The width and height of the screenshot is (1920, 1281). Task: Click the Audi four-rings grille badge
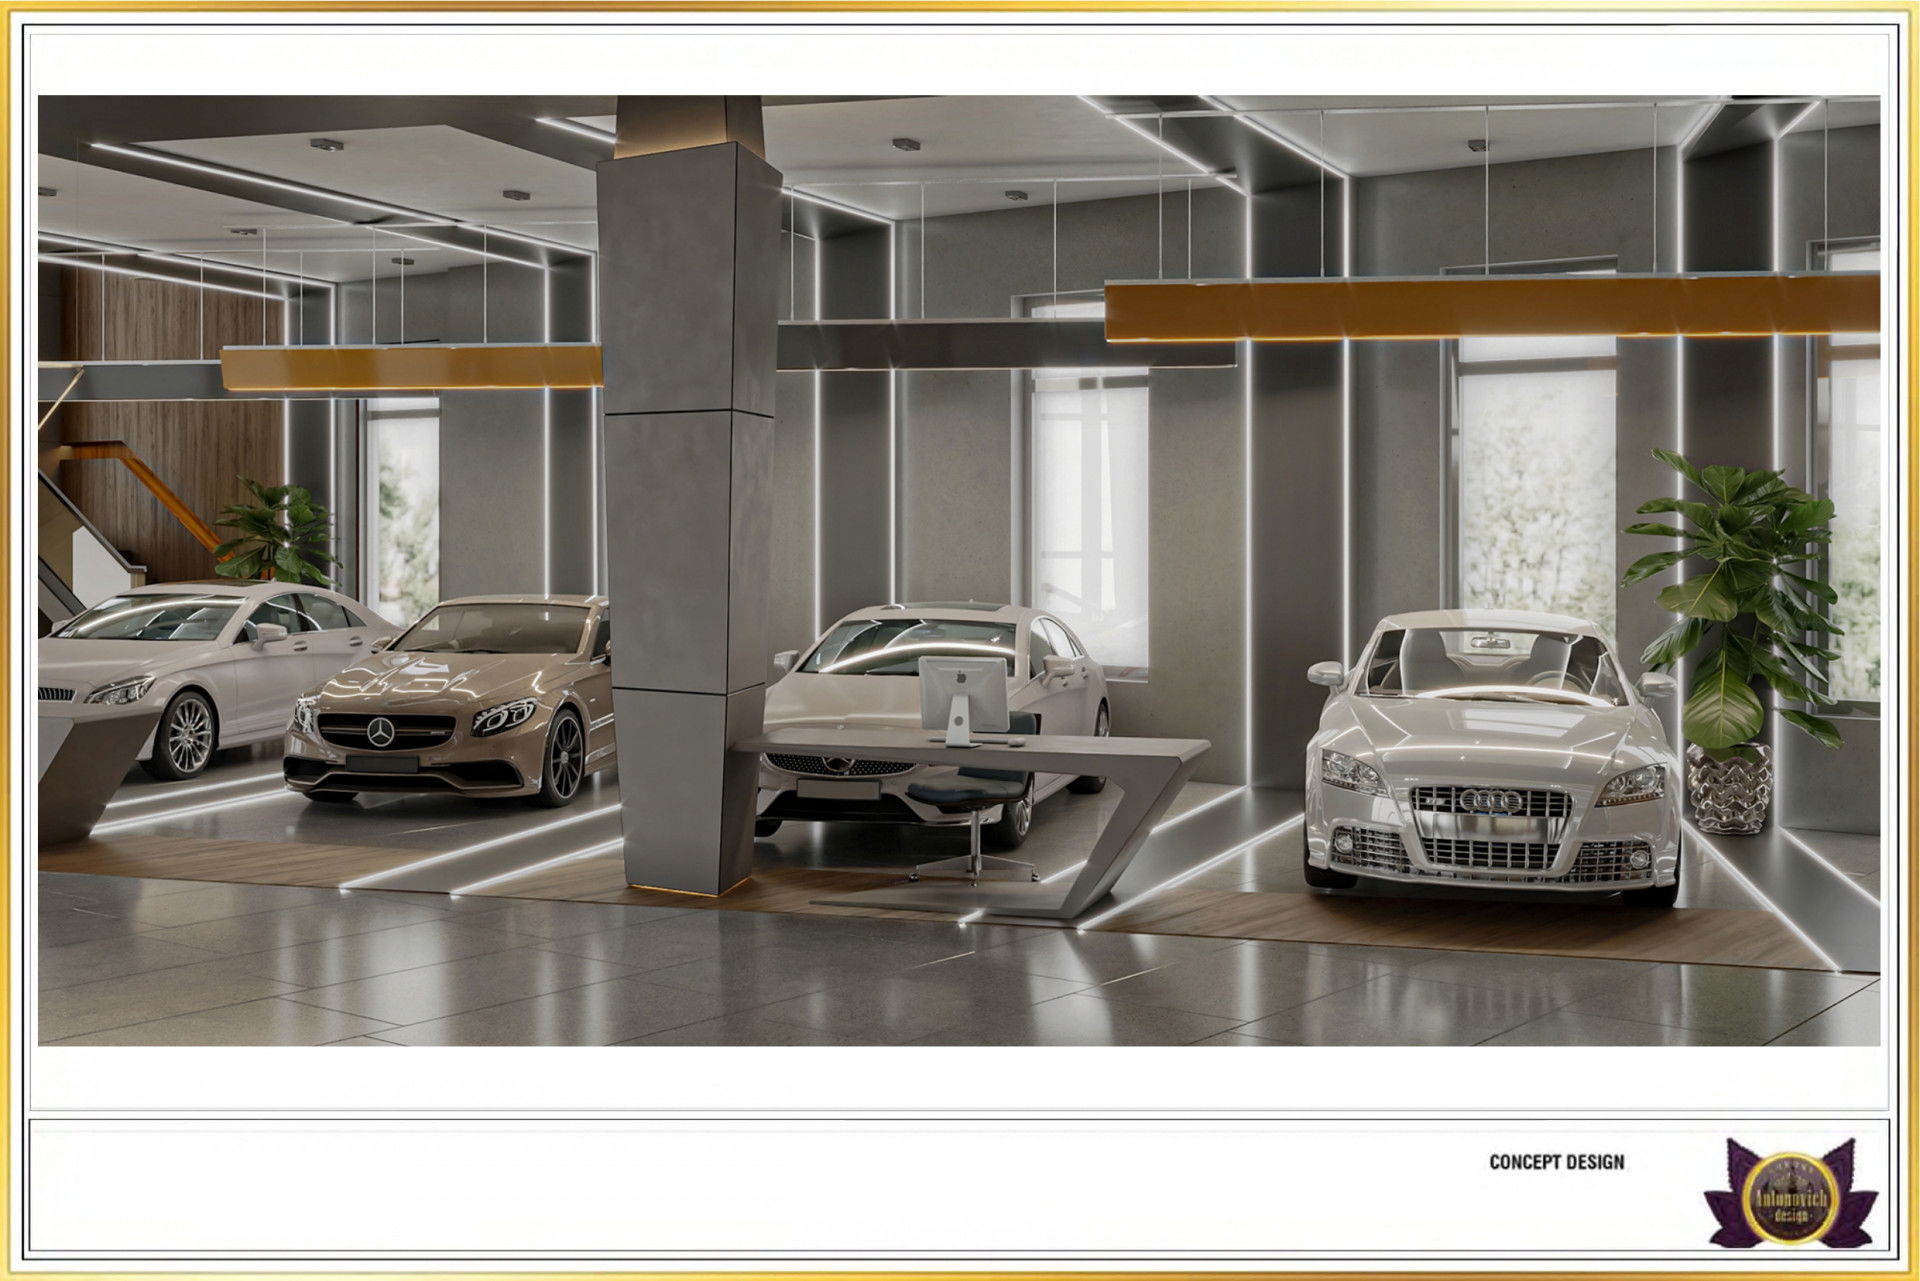coord(1490,801)
